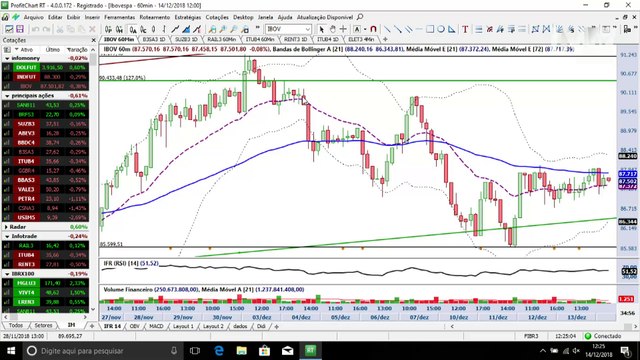Select the arrow cursor tool
Screen dimensions: 640x360
(x=322, y=29)
